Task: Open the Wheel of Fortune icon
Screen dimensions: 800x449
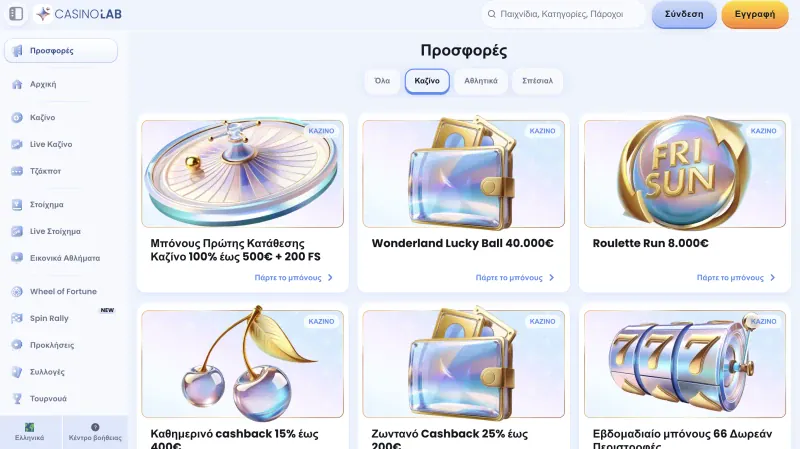Action: (x=17, y=291)
